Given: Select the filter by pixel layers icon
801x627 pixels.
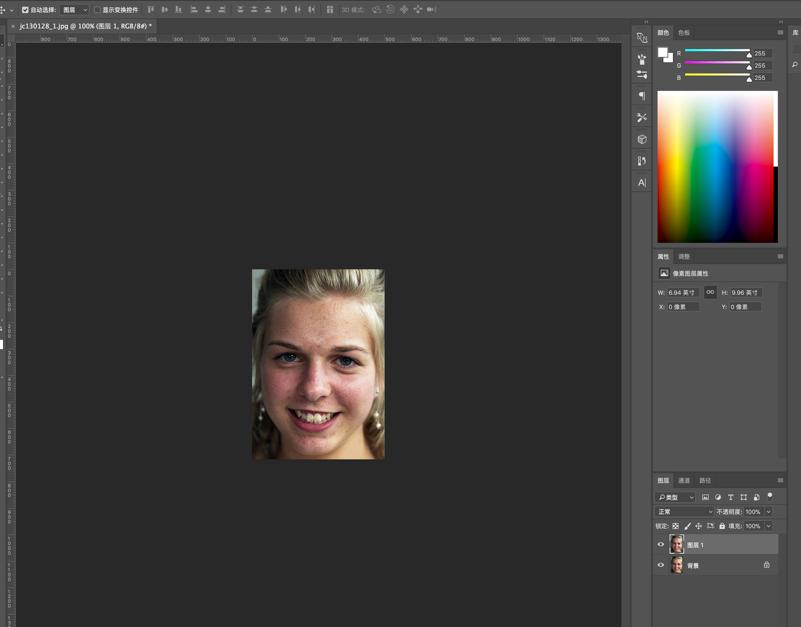Looking at the screenshot, I should (x=707, y=497).
